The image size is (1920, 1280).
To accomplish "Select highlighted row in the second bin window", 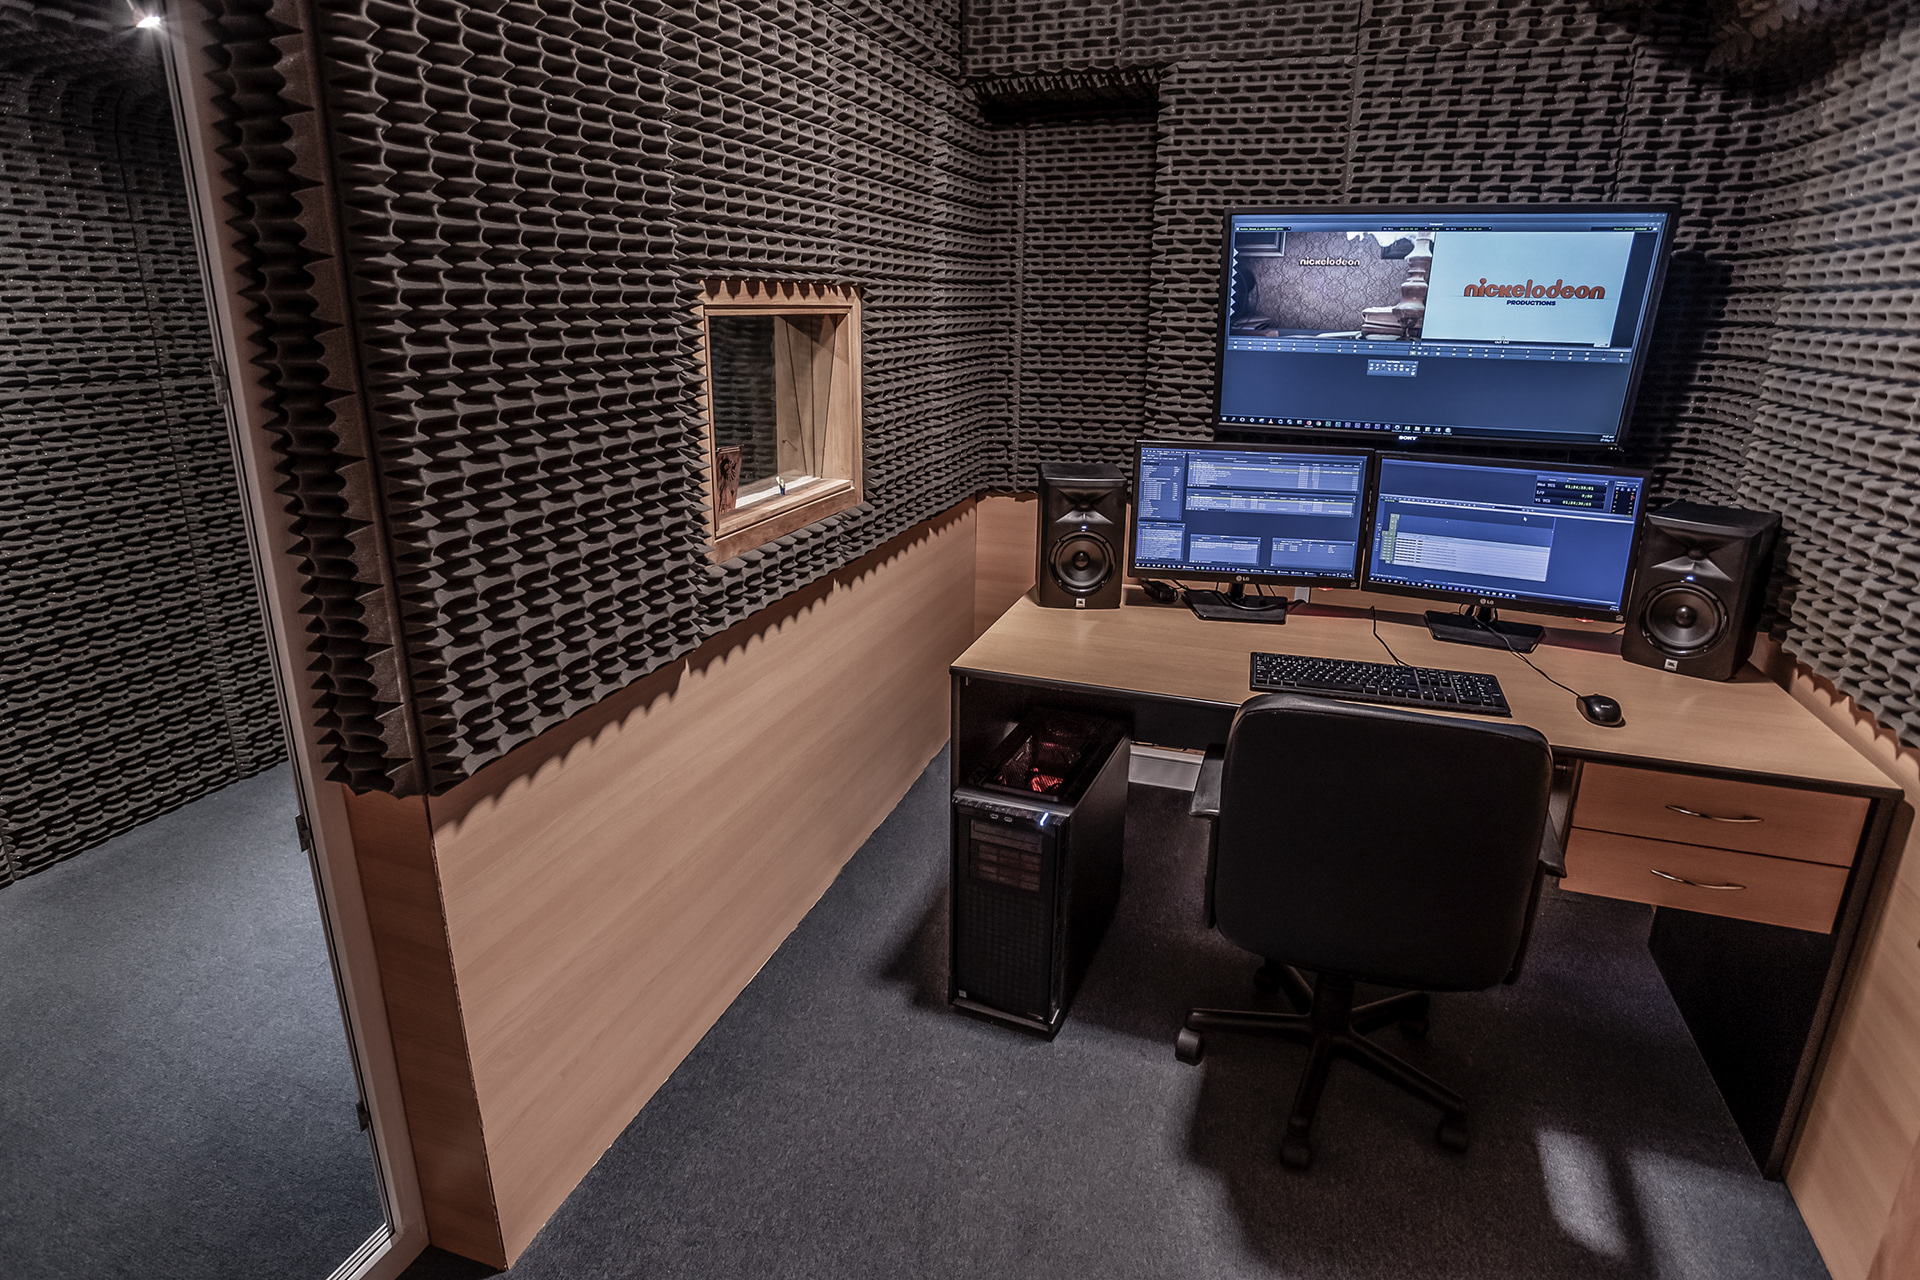I will [1270, 498].
